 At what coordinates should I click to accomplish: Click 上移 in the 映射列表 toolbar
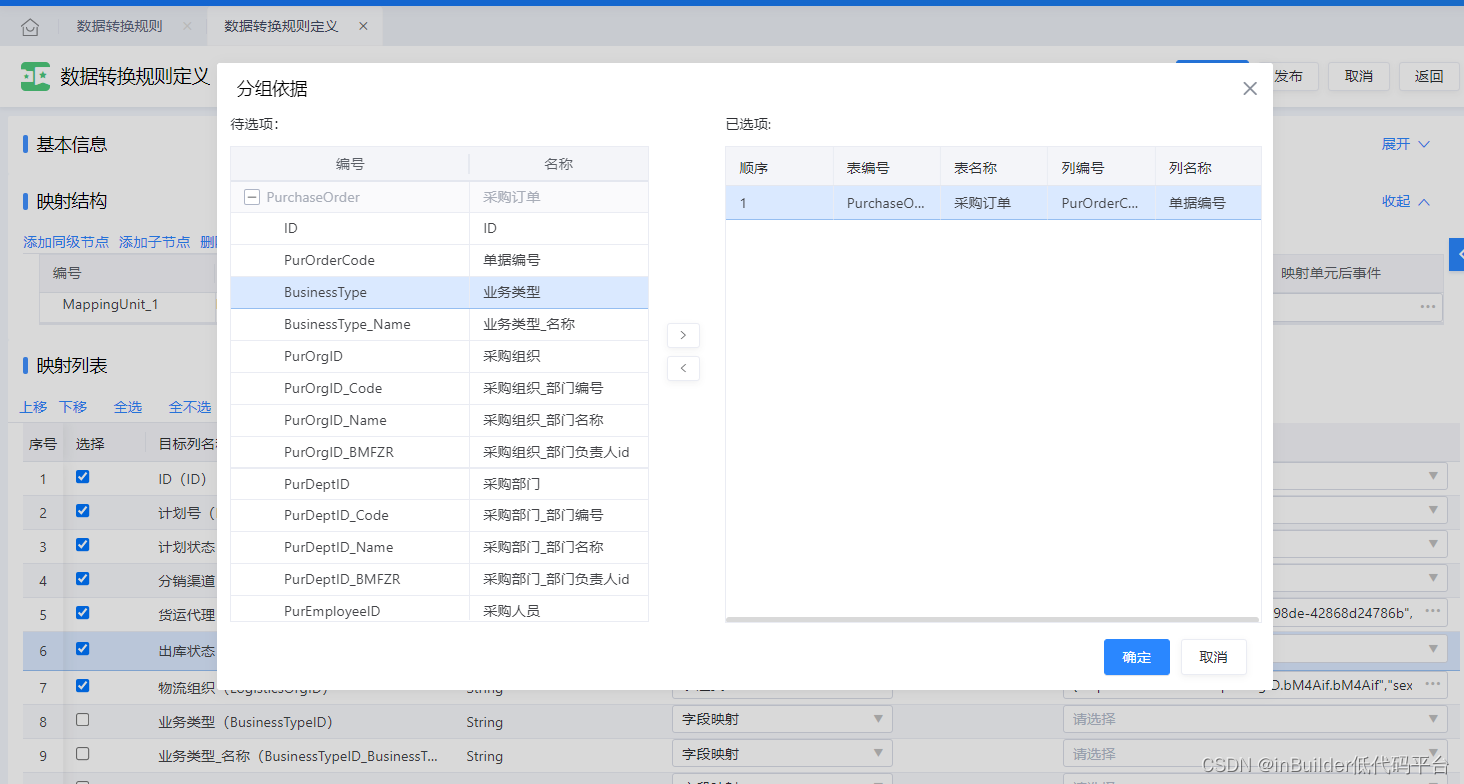click(x=34, y=407)
